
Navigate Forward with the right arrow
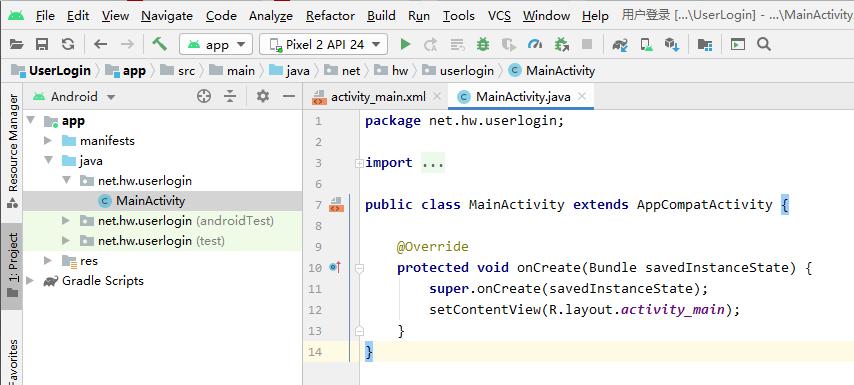tap(127, 45)
